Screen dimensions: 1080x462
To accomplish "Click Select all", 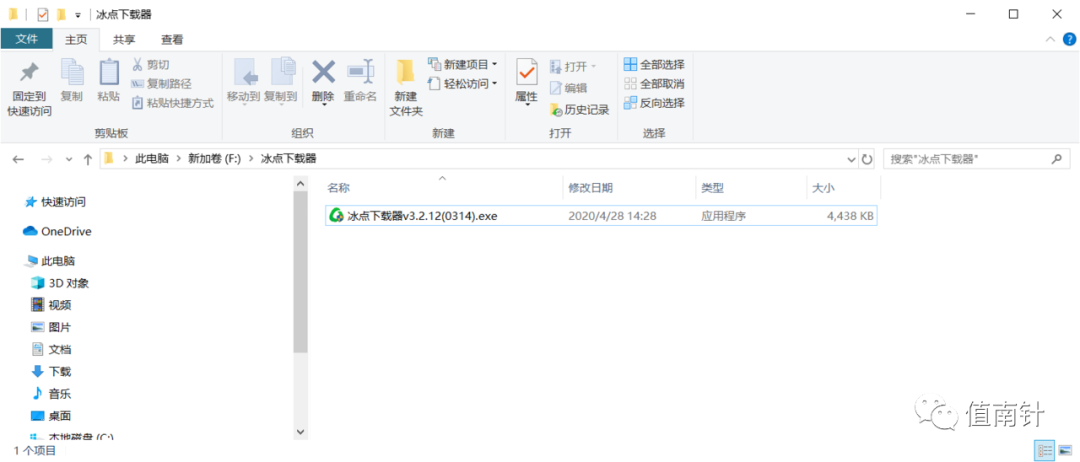I will pyautogui.click(x=654, y=65).
